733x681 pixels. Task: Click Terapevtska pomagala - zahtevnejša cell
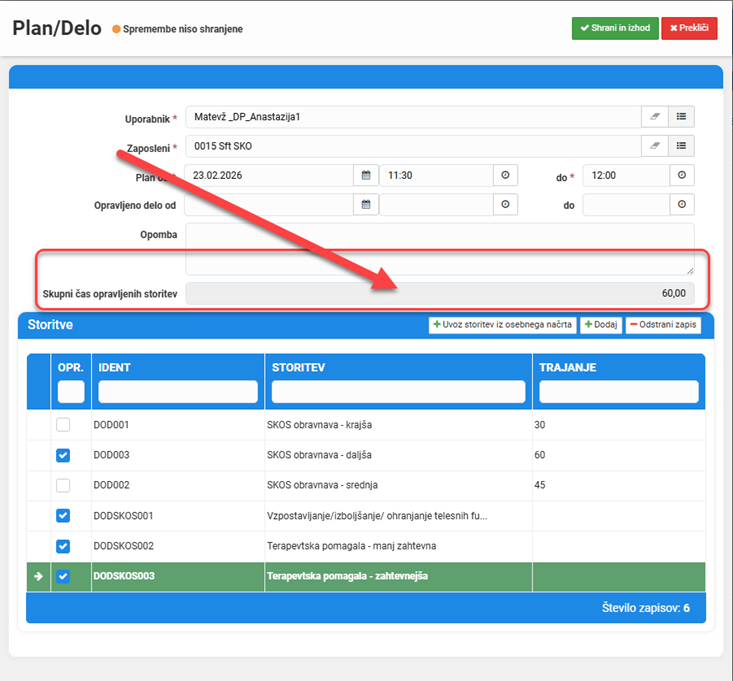pos(398,576)
